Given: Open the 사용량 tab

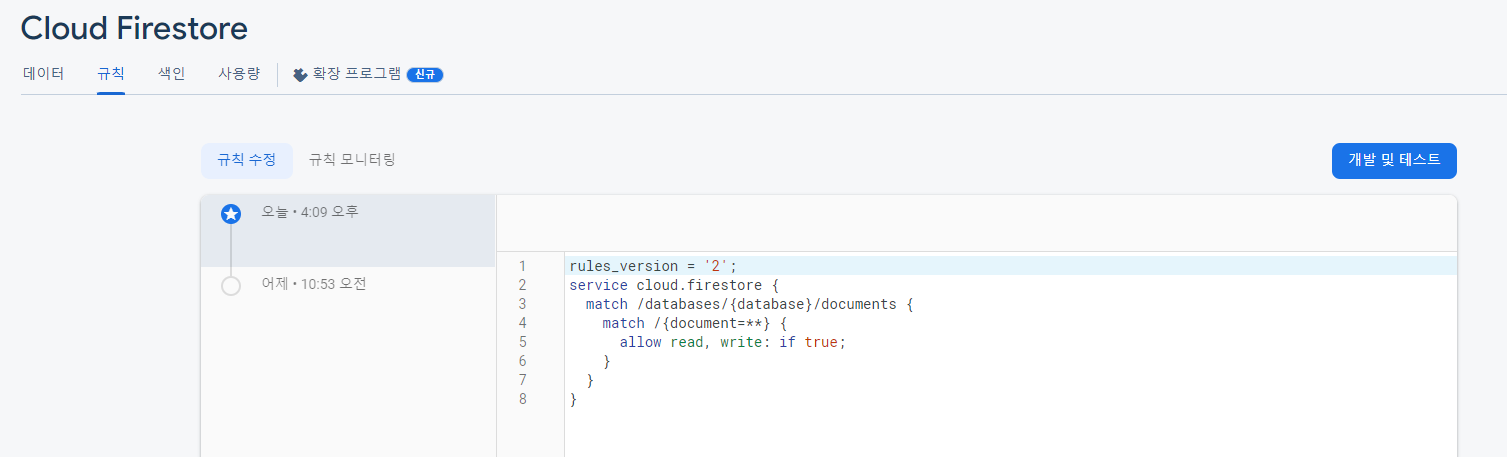Looking at the screenshot, I should pyautogui.click(x=239, y=74).
